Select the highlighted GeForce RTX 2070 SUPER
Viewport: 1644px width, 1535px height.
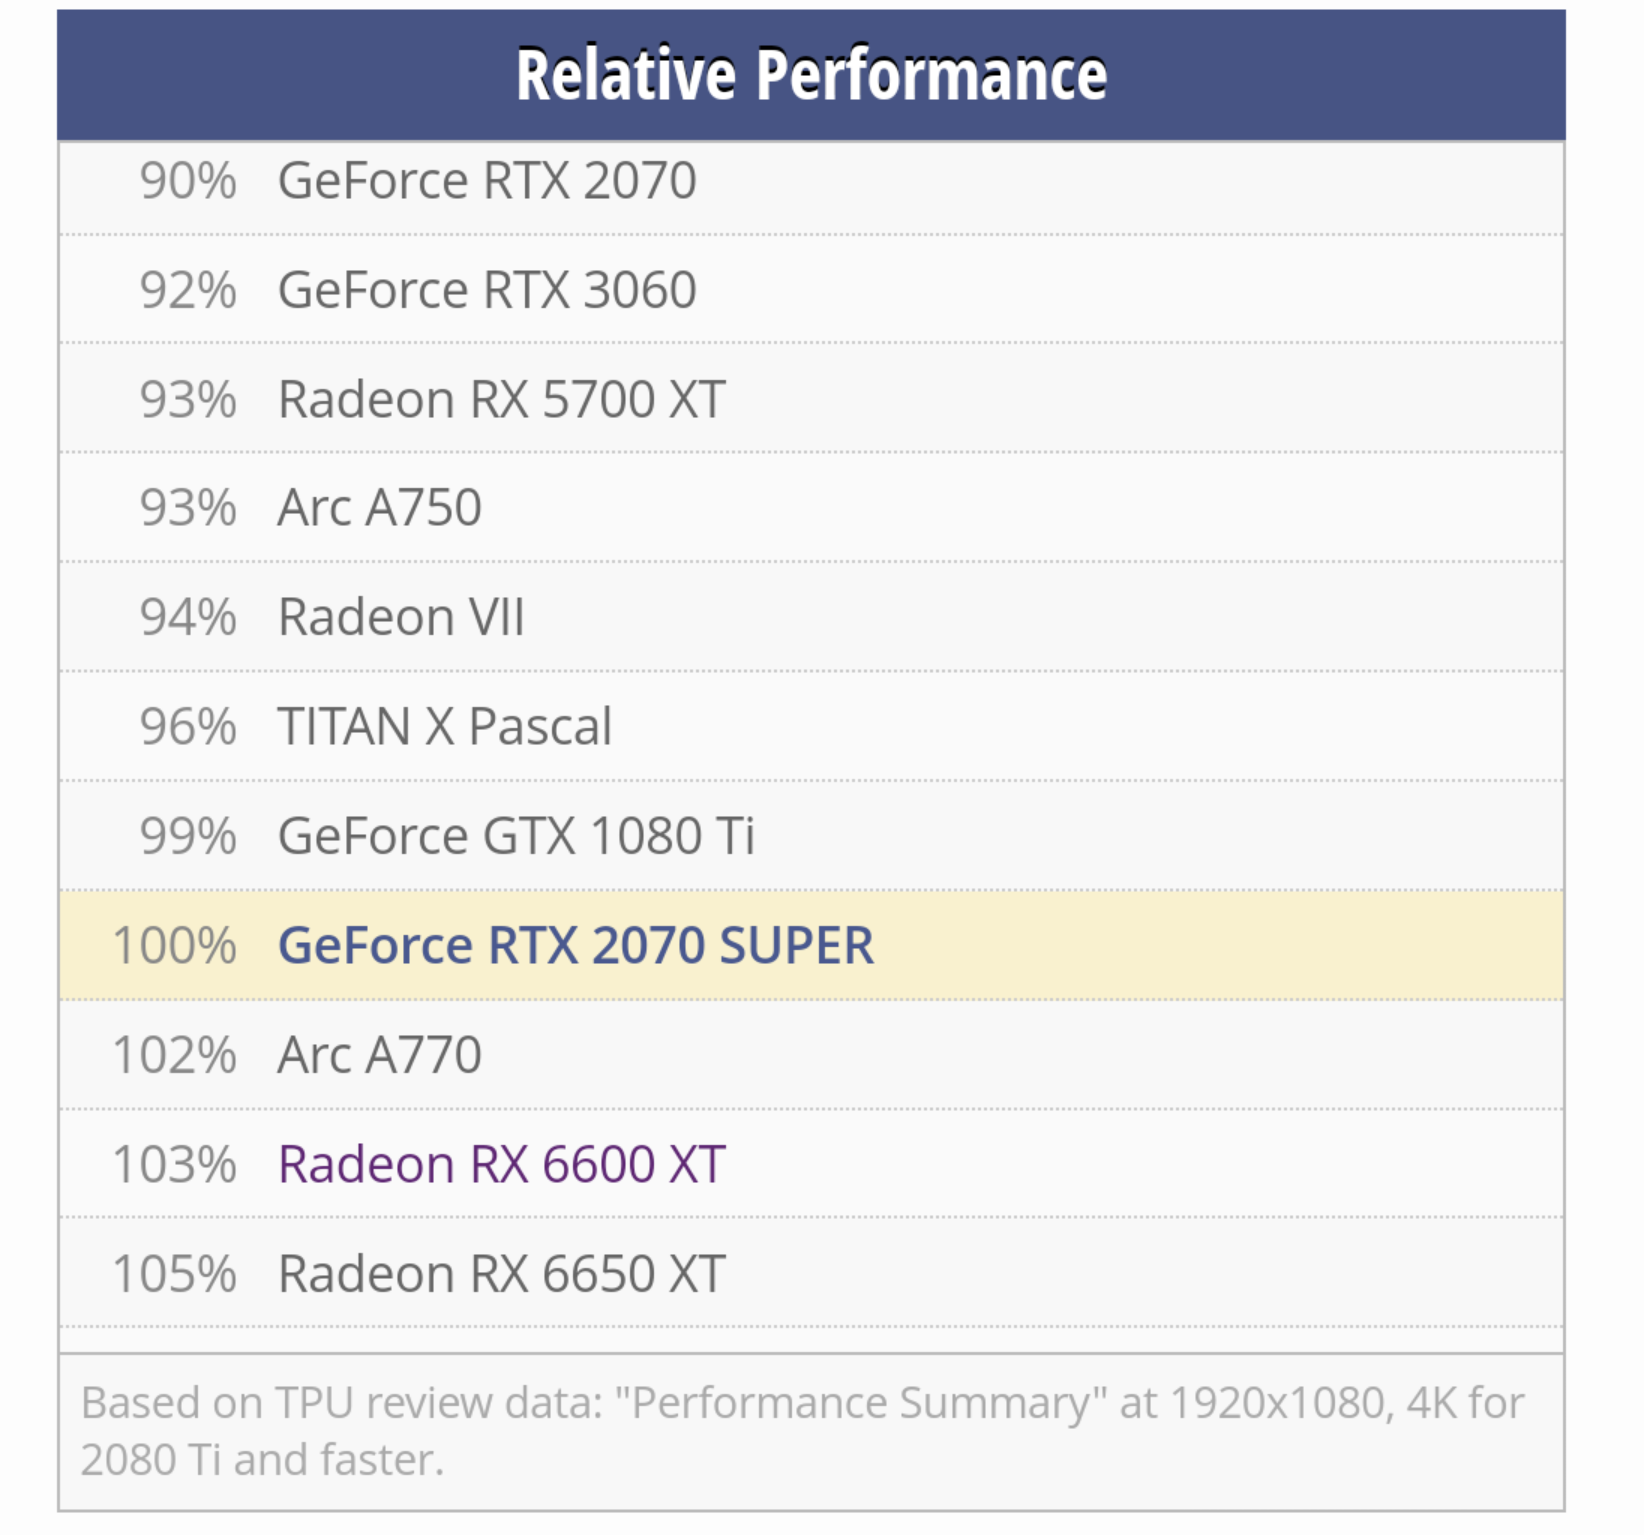[576, 945]
